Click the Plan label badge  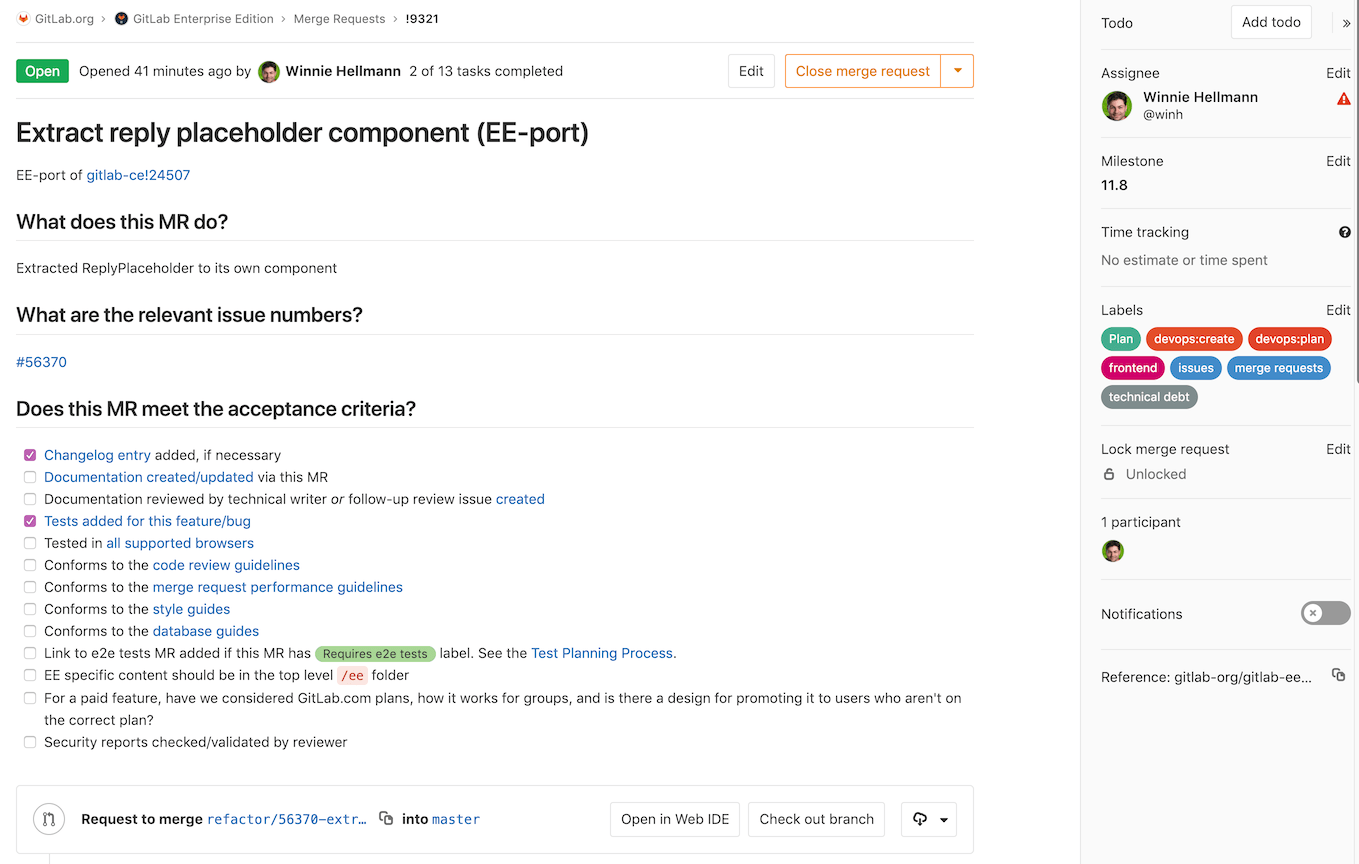(x=1121, y=339)
